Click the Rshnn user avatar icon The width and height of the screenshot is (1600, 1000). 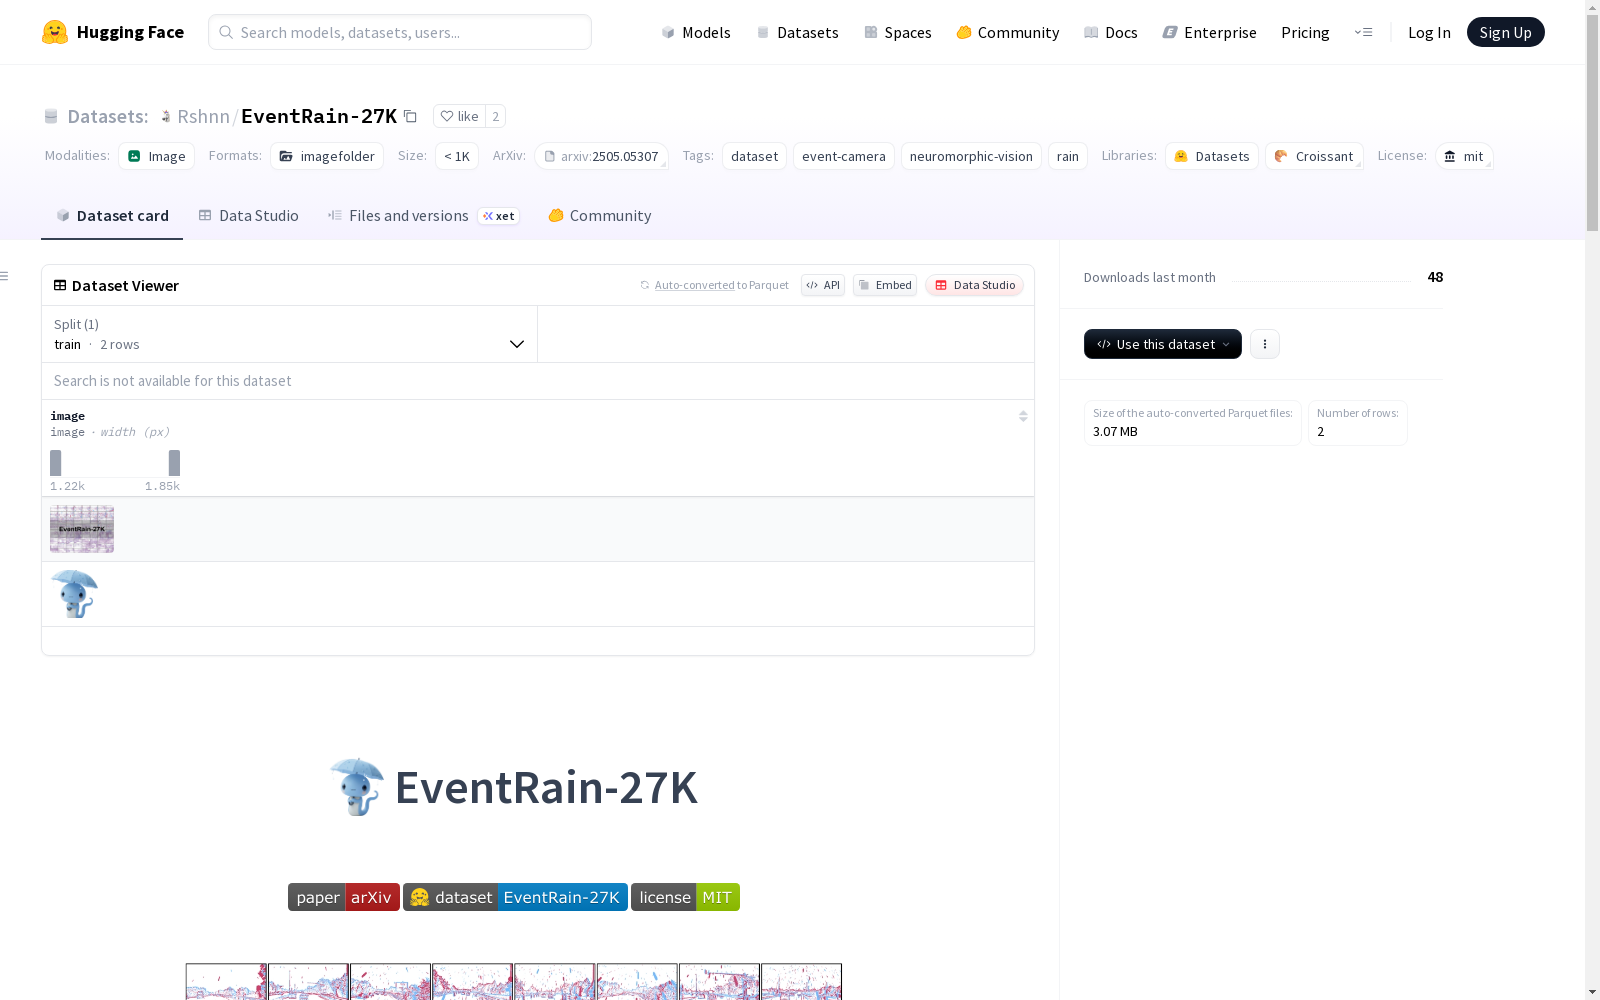point(166,116)
